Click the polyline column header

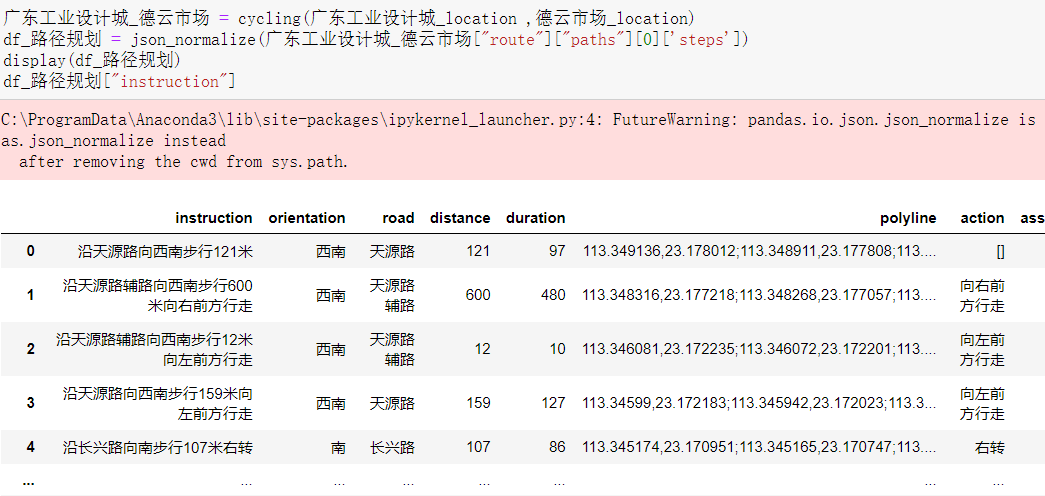[908, 218]
